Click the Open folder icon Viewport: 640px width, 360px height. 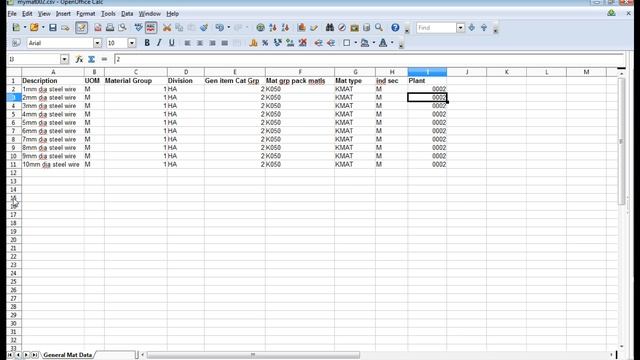[x=34, y=28]
